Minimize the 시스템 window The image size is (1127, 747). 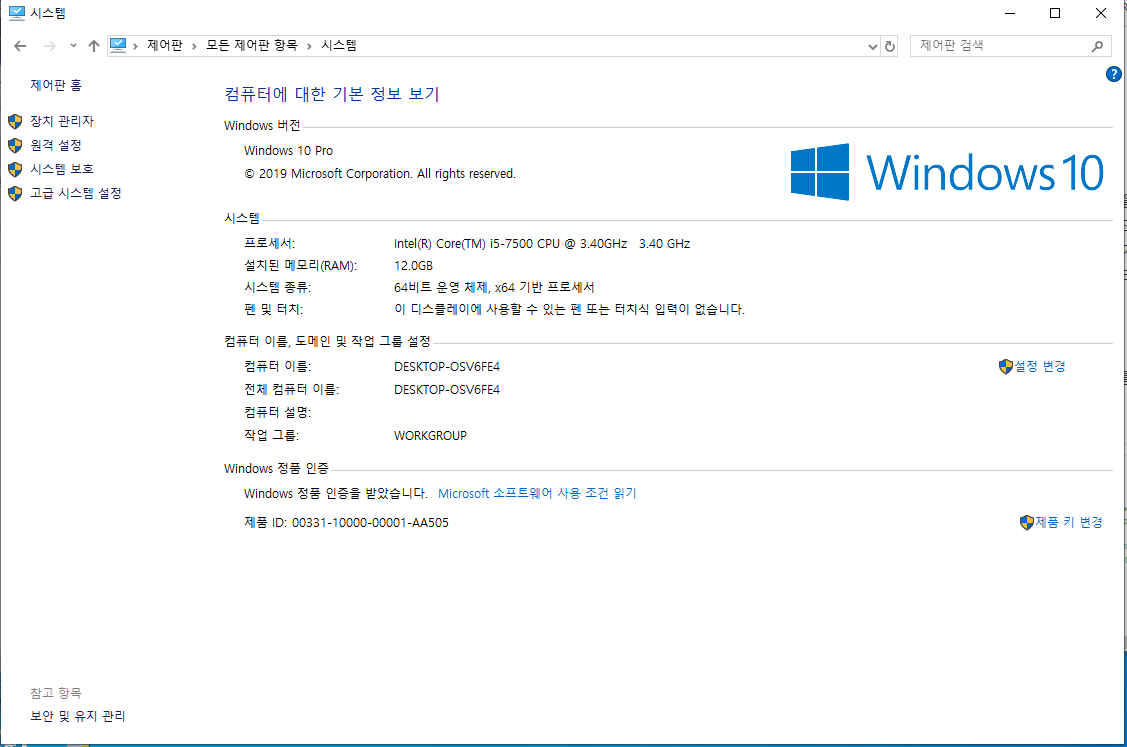1010,13
